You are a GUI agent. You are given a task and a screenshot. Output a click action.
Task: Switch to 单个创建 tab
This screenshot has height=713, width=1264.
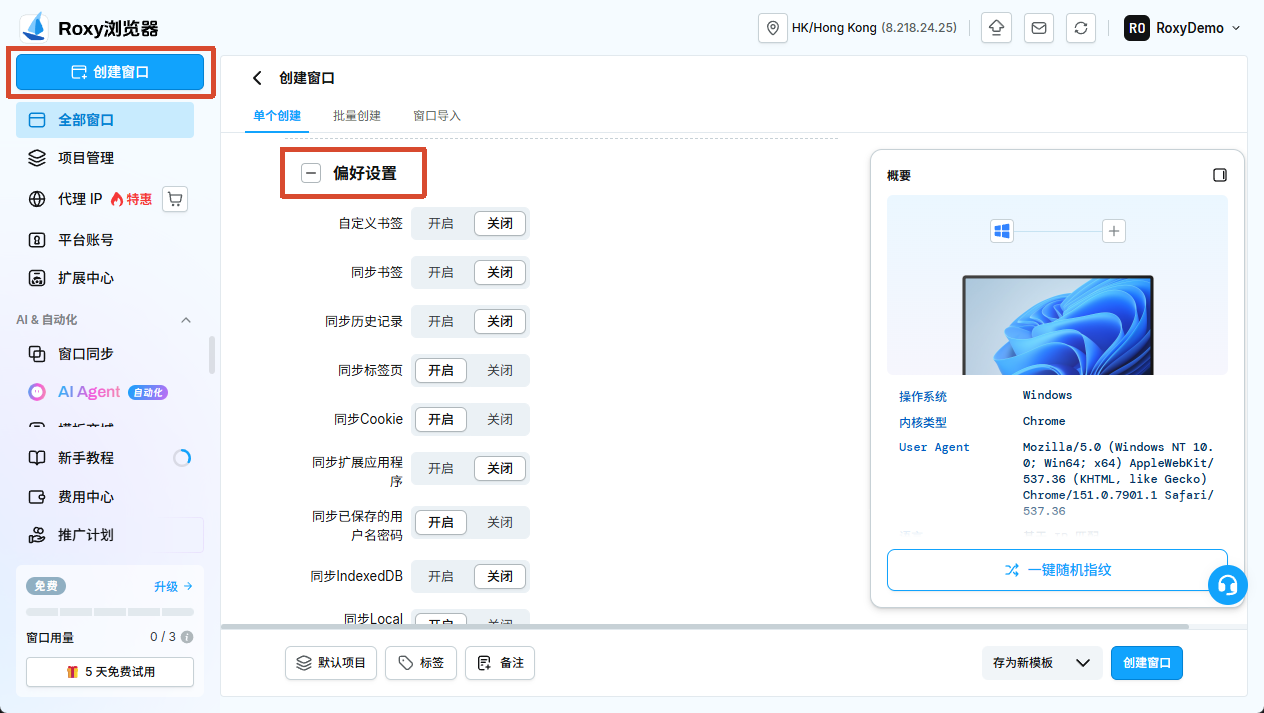pyautogui.click(x=277, y=116)
